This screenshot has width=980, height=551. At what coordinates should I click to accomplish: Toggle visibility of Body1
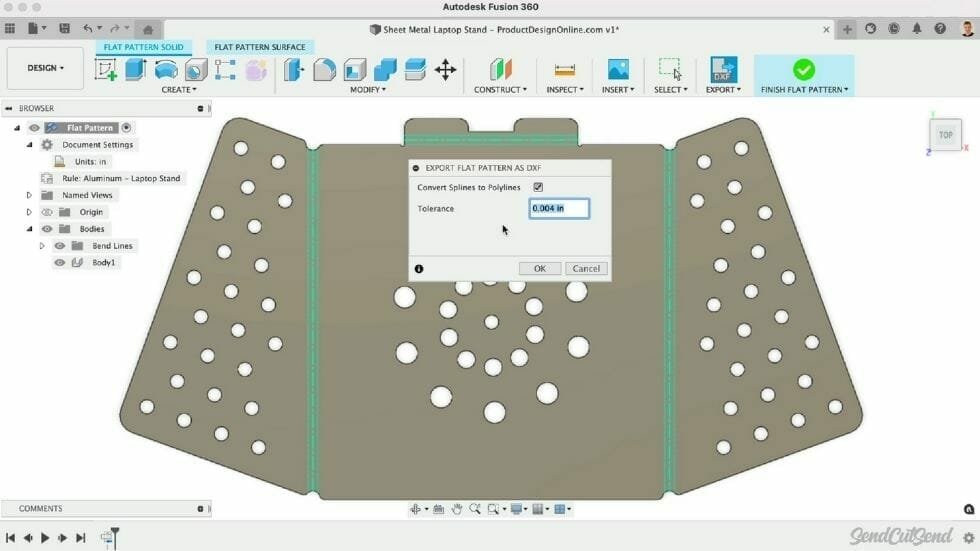click(60, 263)
